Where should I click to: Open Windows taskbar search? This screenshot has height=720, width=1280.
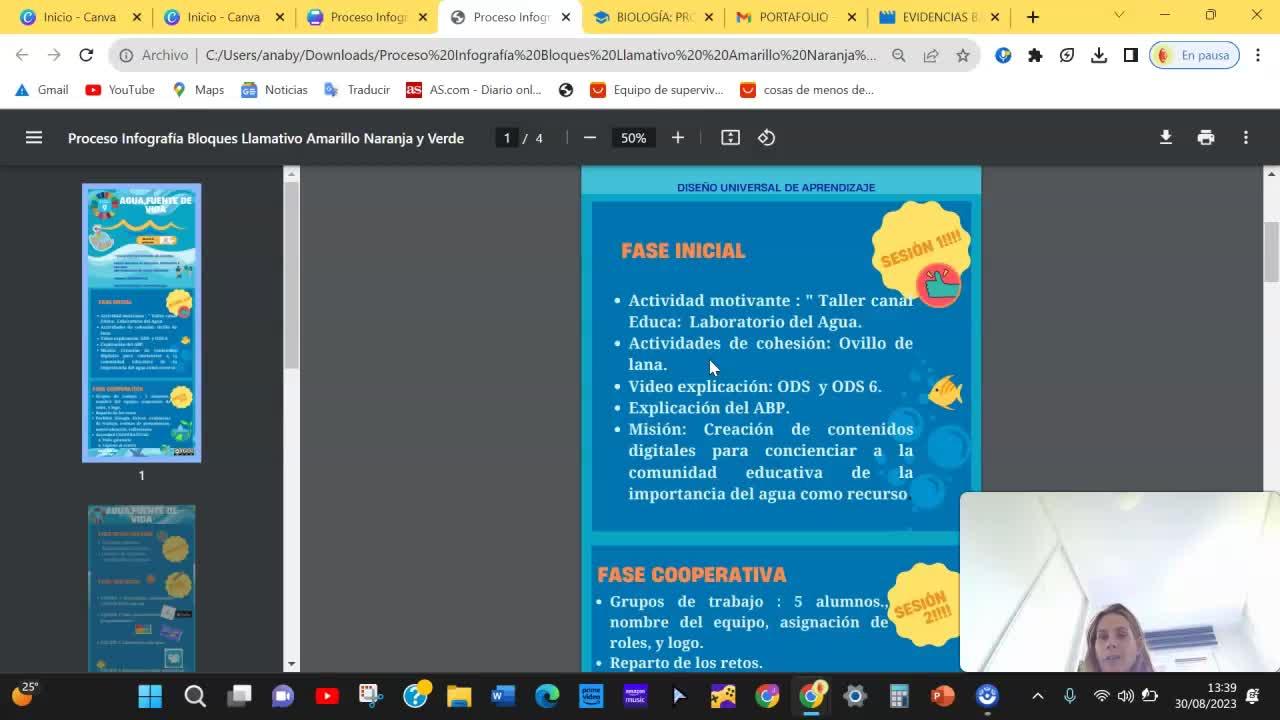(x=195, y=696)
